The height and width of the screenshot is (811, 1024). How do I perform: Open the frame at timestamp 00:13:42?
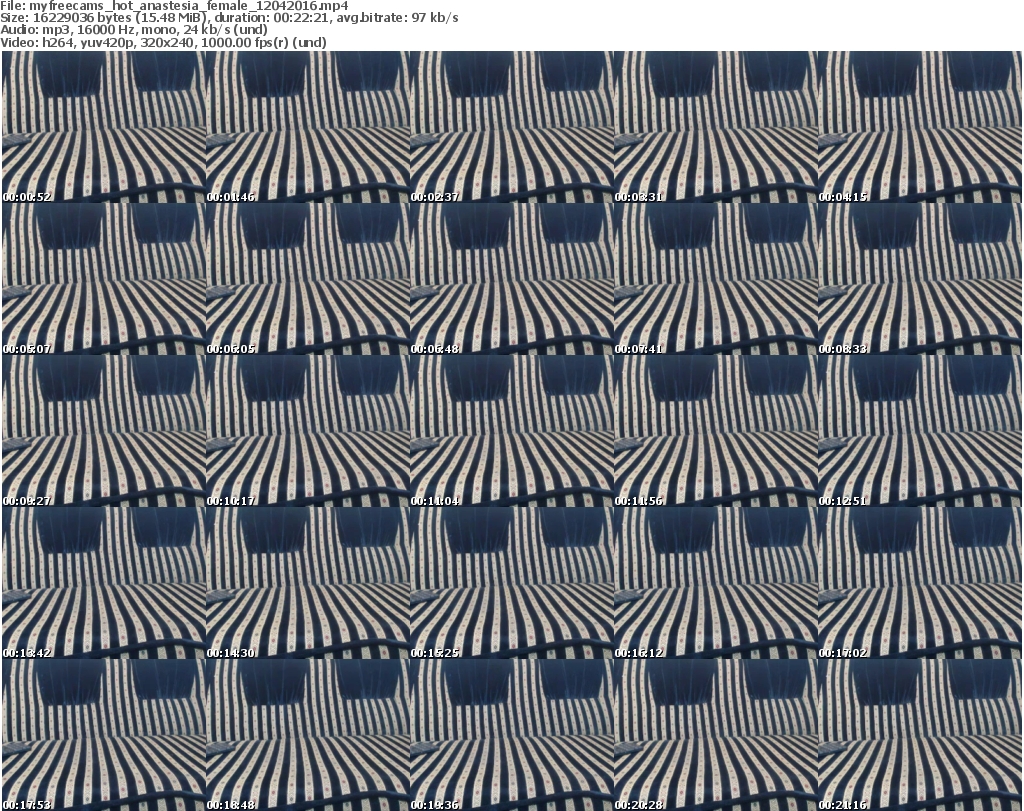pos(104,583)
